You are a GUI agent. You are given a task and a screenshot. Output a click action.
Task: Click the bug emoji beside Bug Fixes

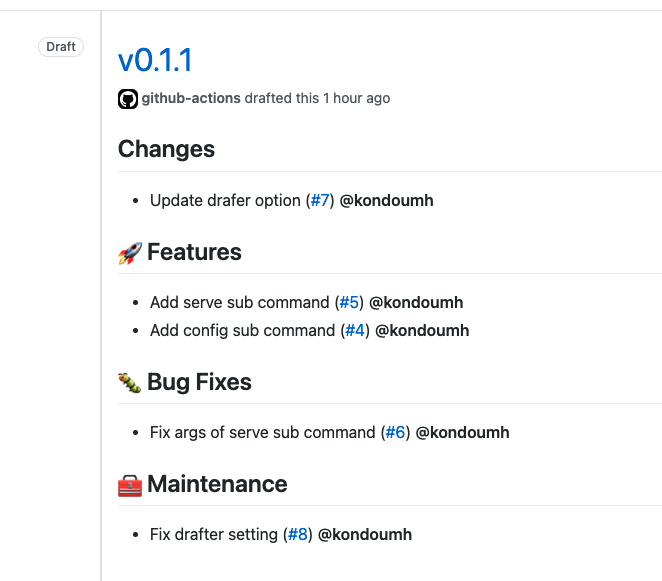(x=130, y=383)
